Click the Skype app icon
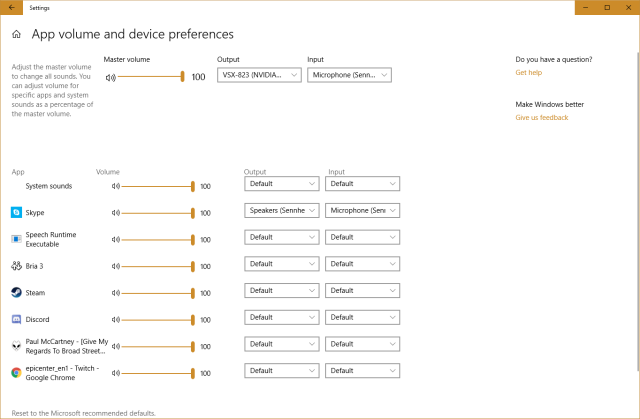Screen dimensions: 640x419 point(16,213)
